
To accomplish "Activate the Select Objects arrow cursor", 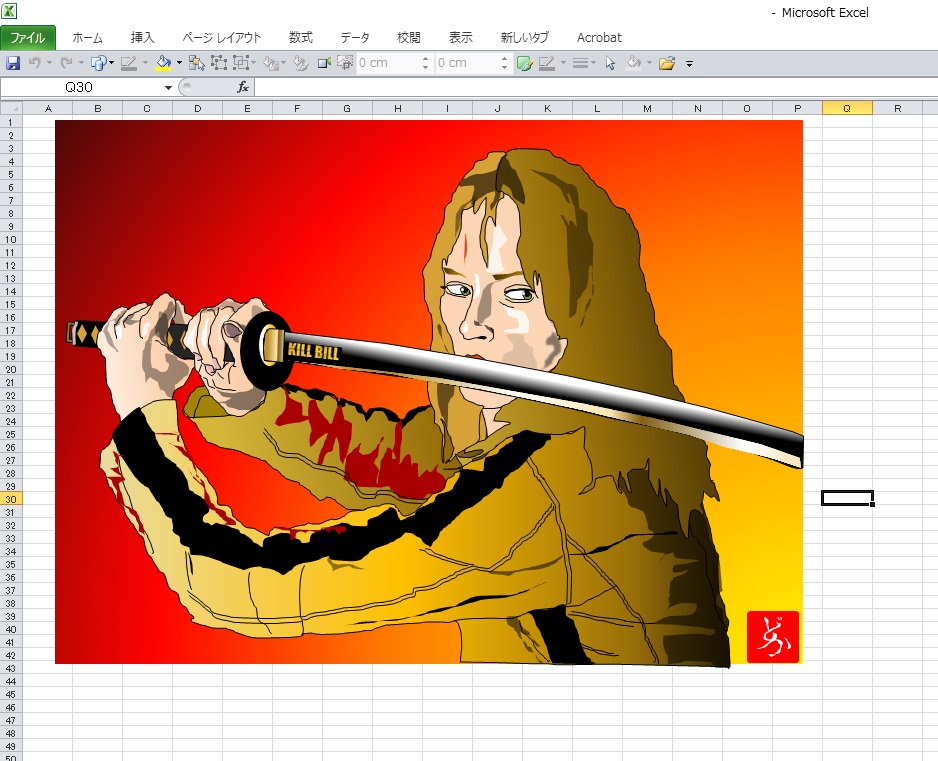I will coord(610,63).
